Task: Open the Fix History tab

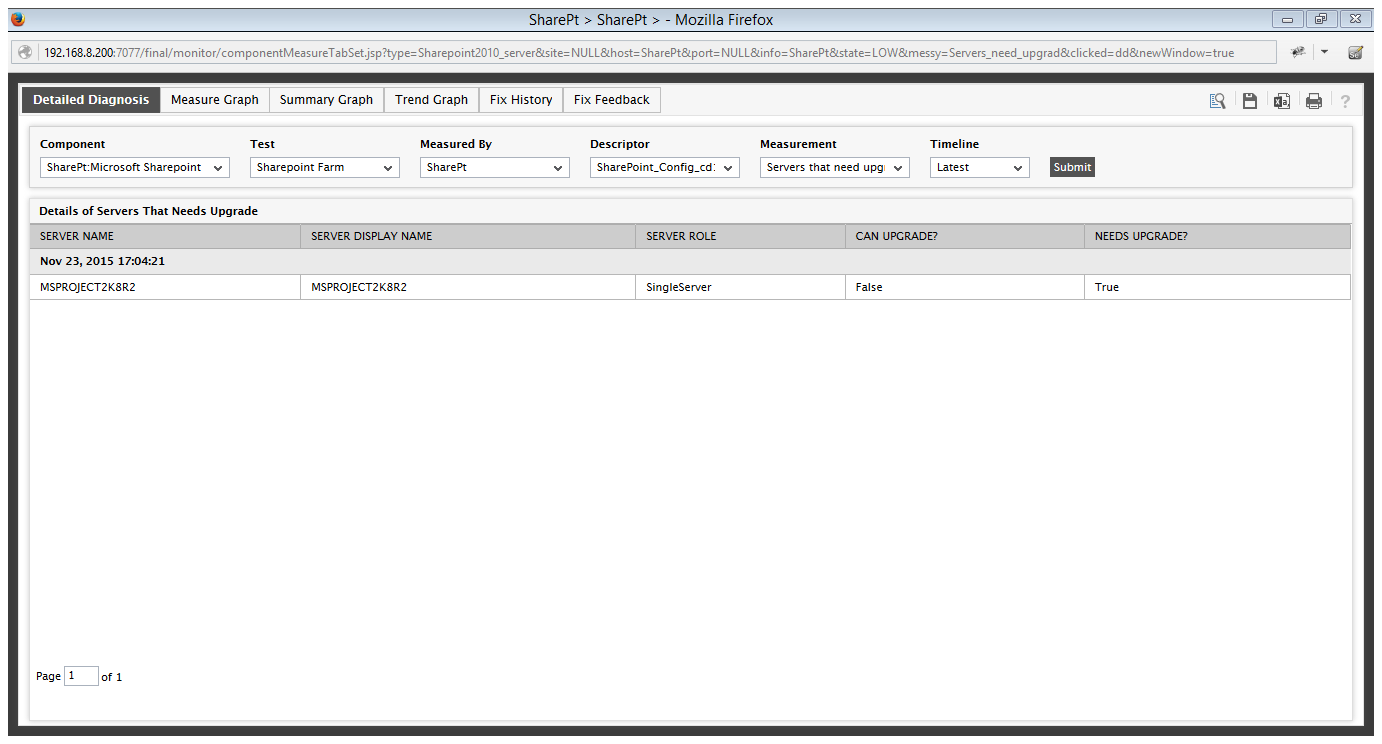Action: [x=521, y=100]
